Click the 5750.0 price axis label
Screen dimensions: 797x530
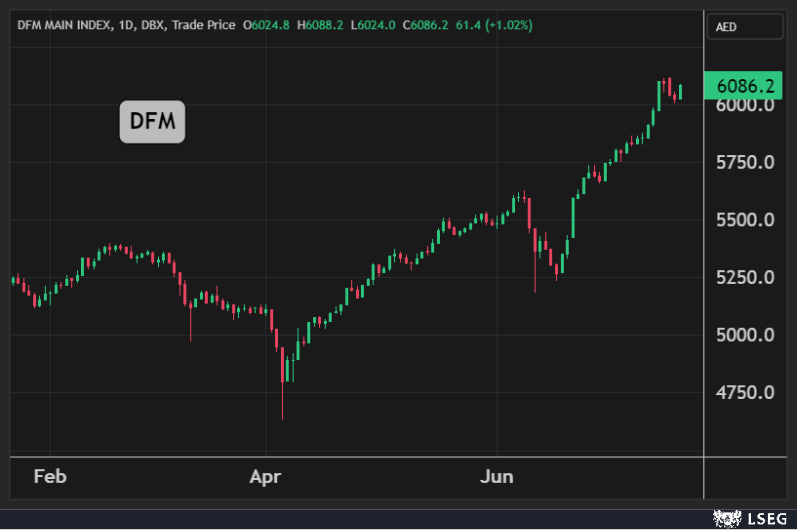(747, 162)
